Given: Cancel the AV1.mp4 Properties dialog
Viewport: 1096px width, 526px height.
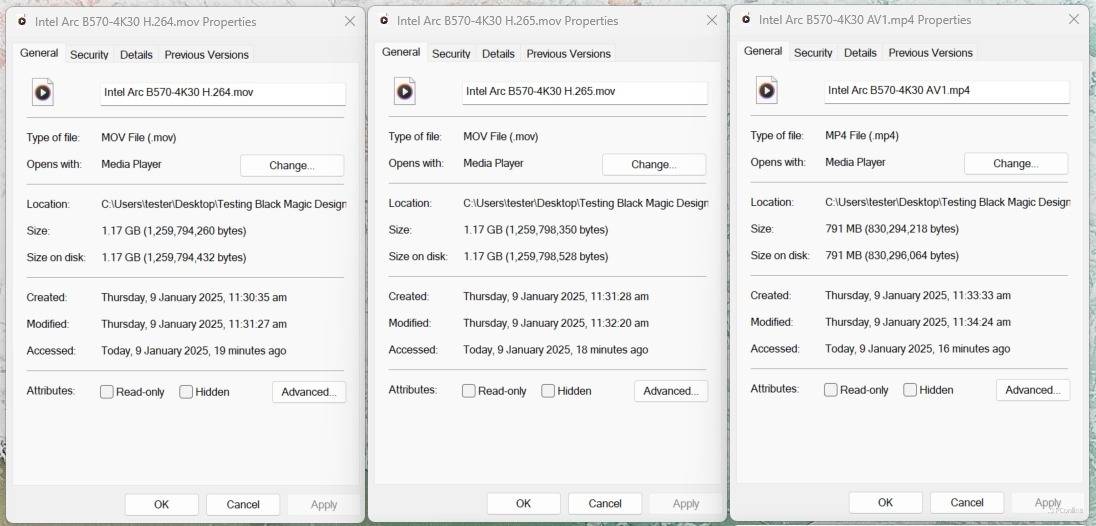Looking at the screenshot, I should pos(967,502).
